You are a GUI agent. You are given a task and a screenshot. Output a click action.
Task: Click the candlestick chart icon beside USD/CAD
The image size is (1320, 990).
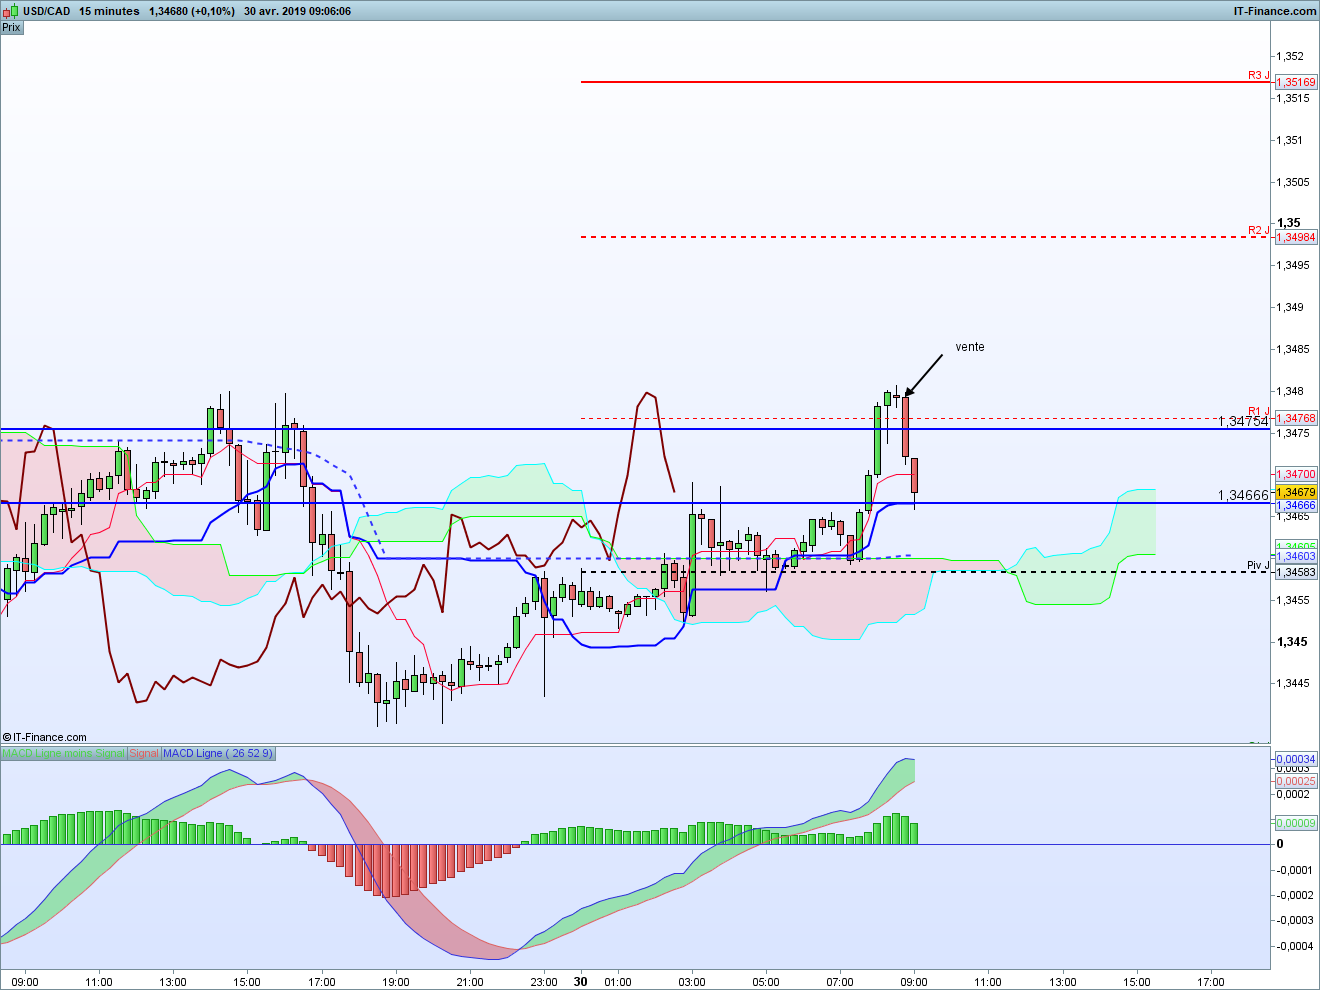tap(10, 11)
